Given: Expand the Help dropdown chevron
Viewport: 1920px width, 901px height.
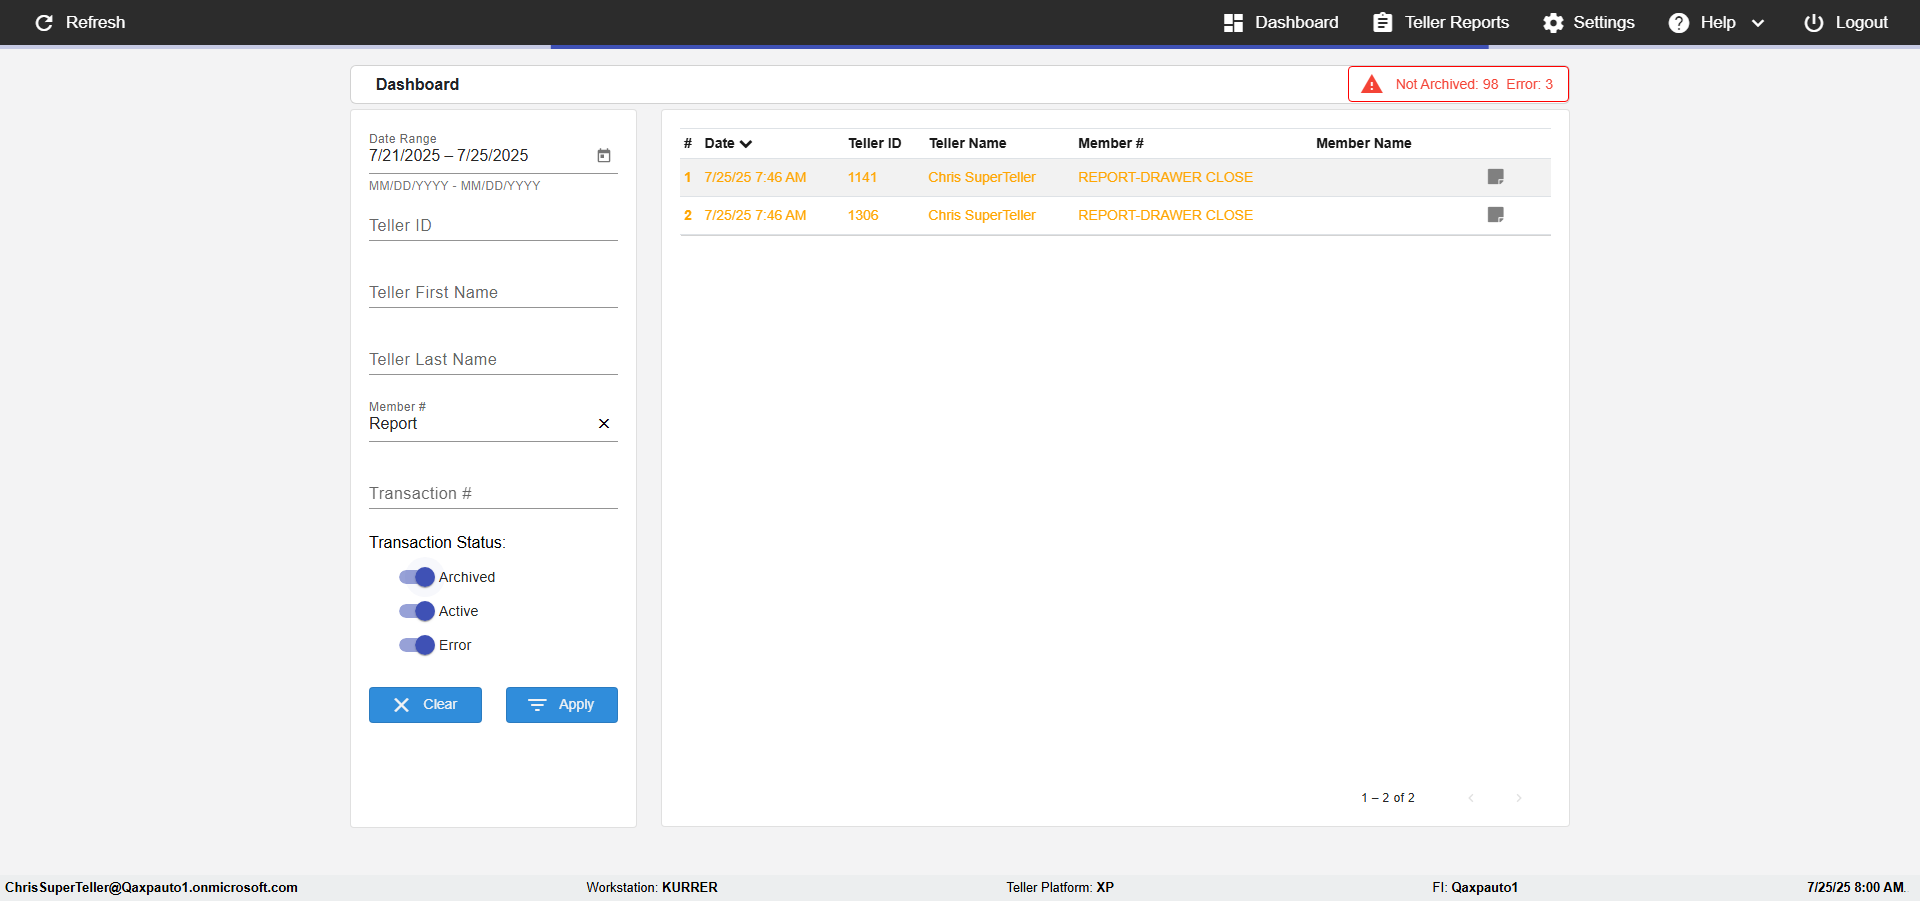Looking at the screenshot, I should coord(1758,23).
